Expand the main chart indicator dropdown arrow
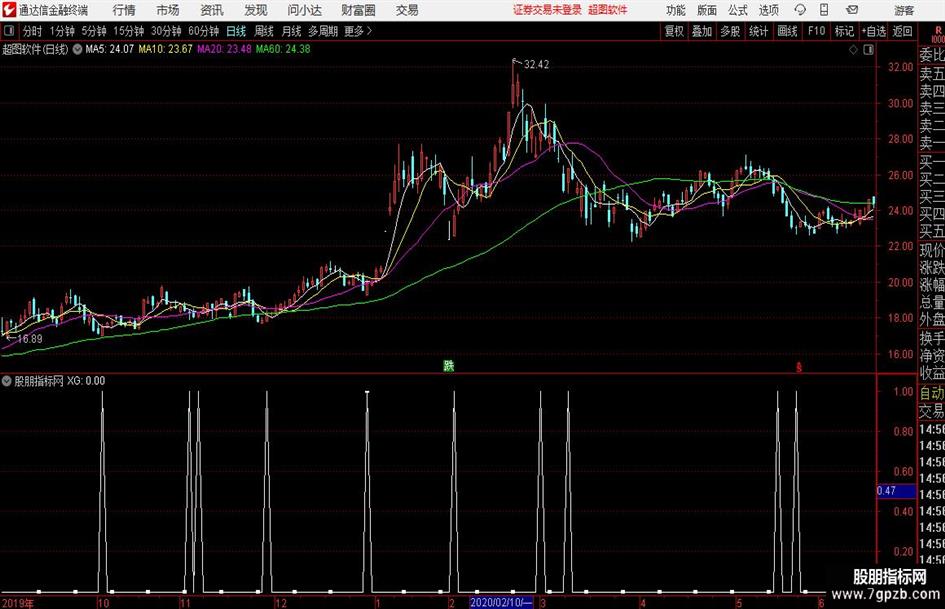945x609 pixels. point(77,49)
